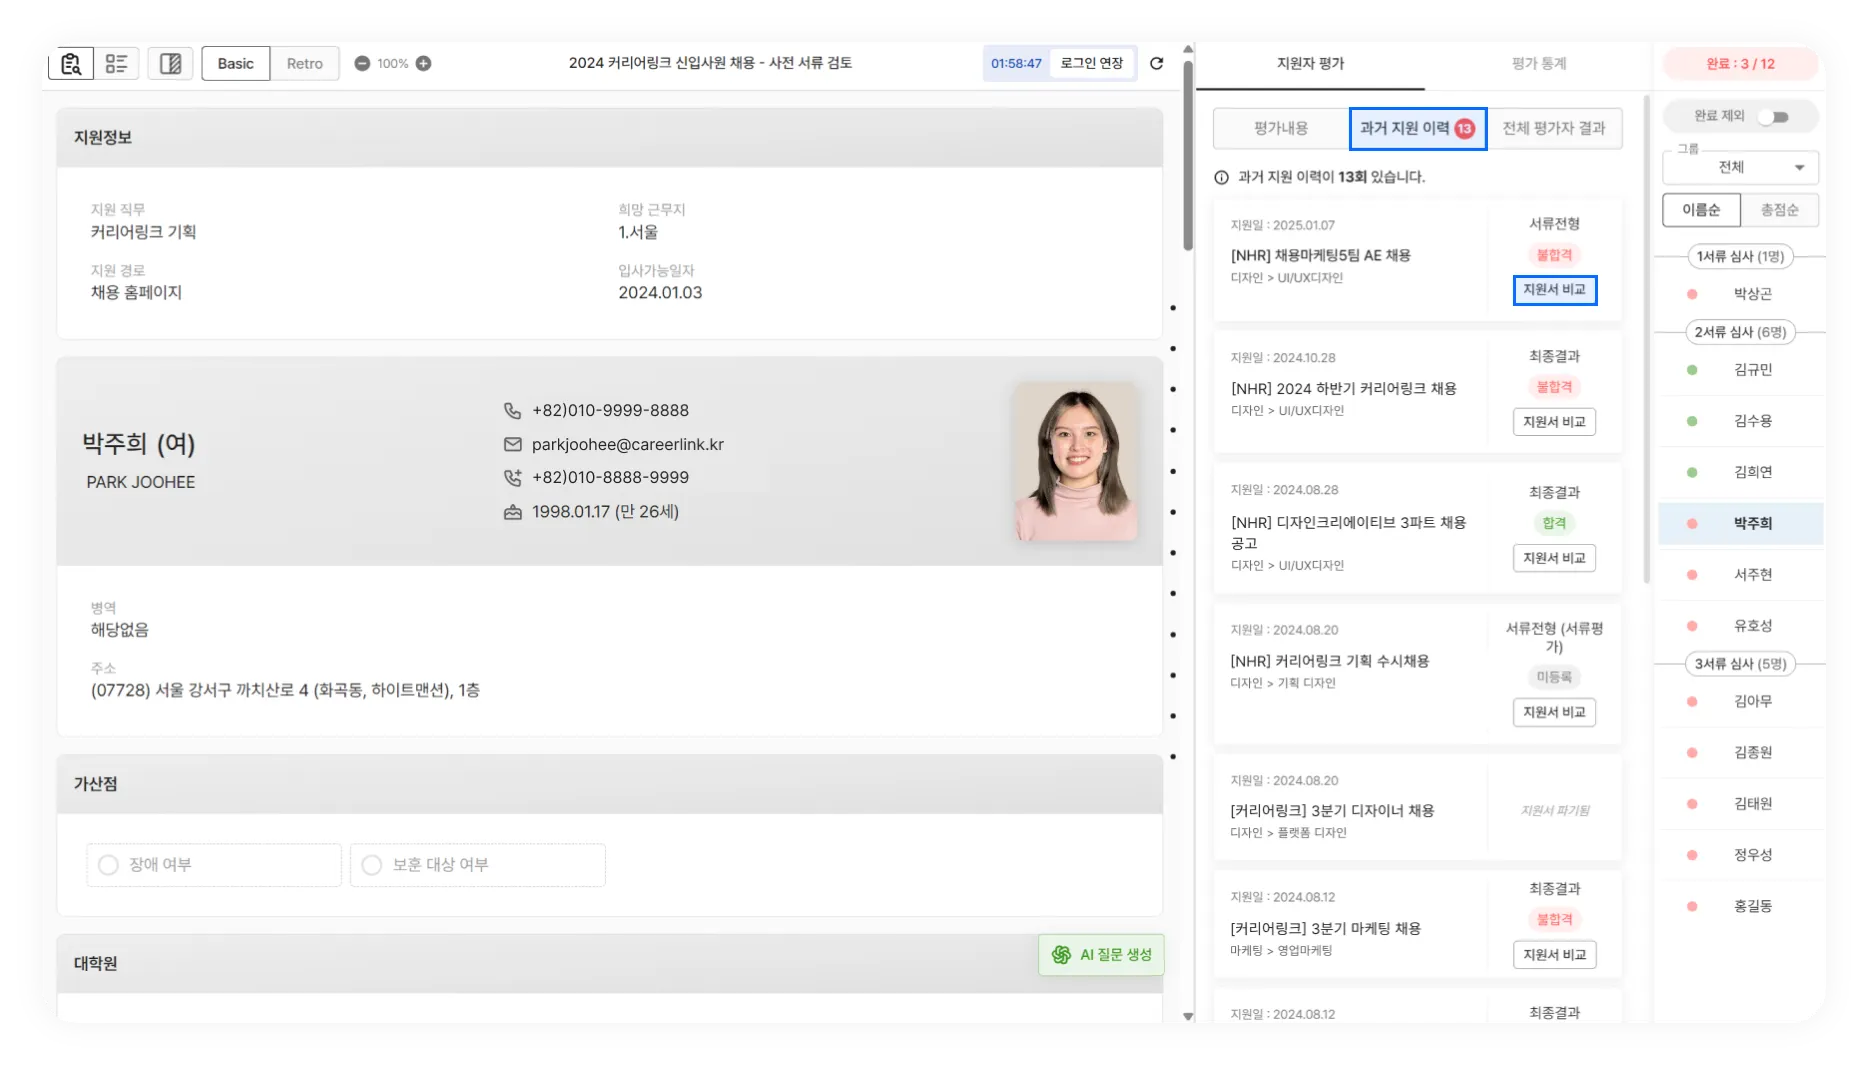
Task: Click the secondary phone icon beside +82)010-8888-9999
Action: tap(512, 477)
